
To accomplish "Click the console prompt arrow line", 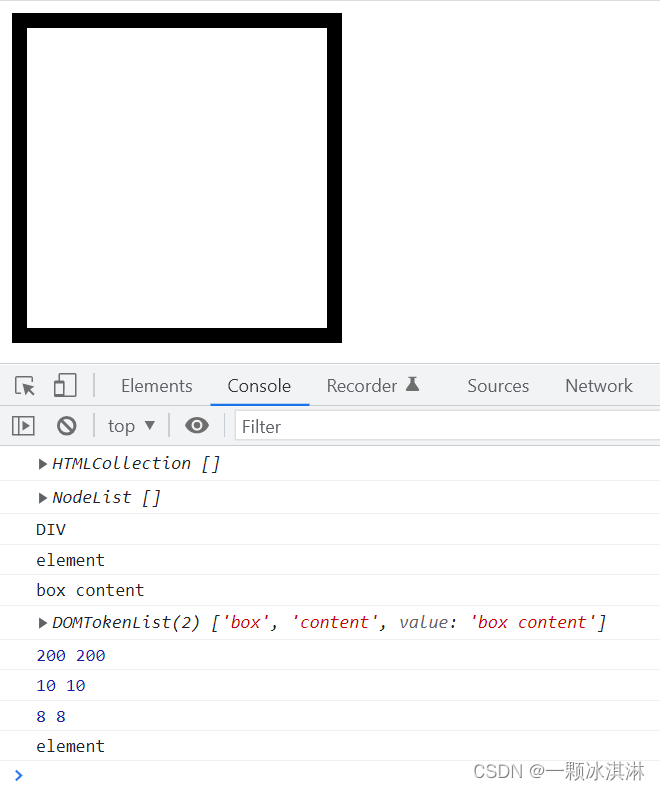I will (330, 775).
